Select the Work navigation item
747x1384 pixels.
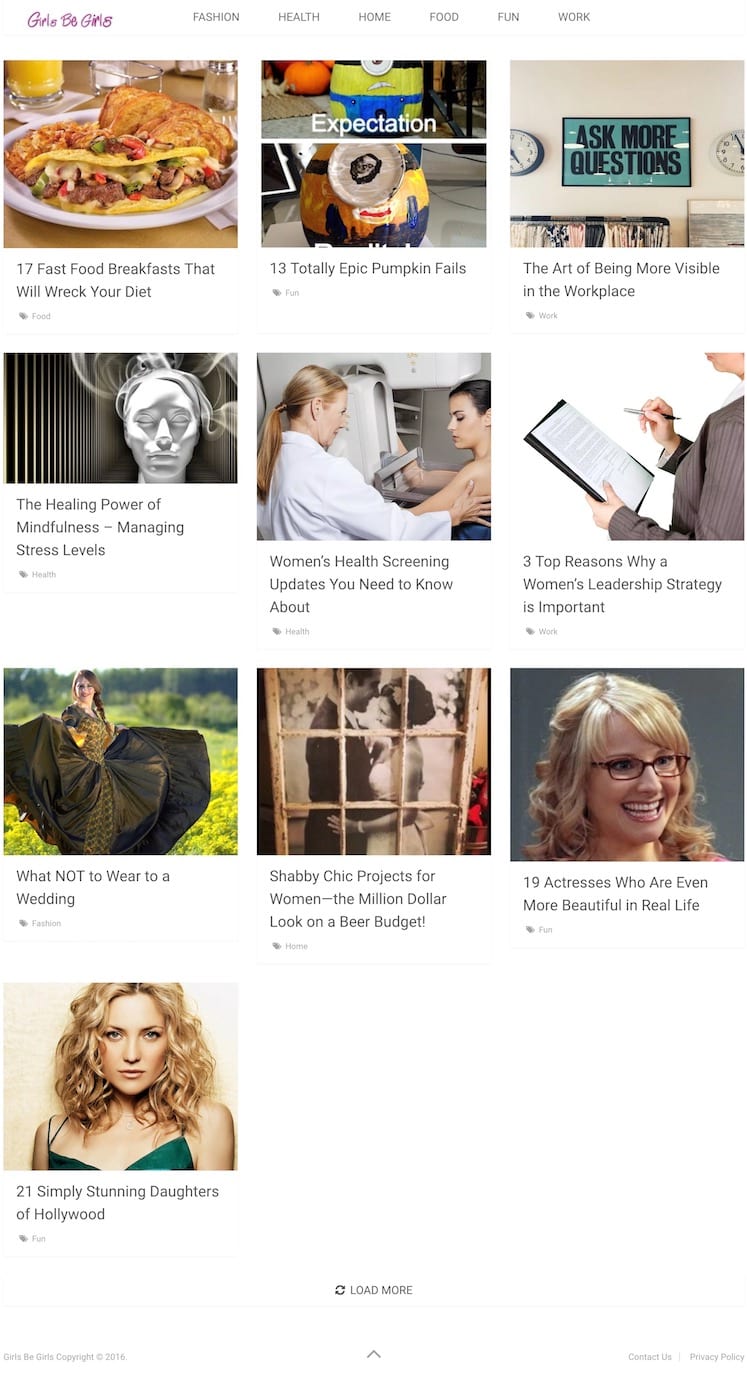click(x=574, y=17)
